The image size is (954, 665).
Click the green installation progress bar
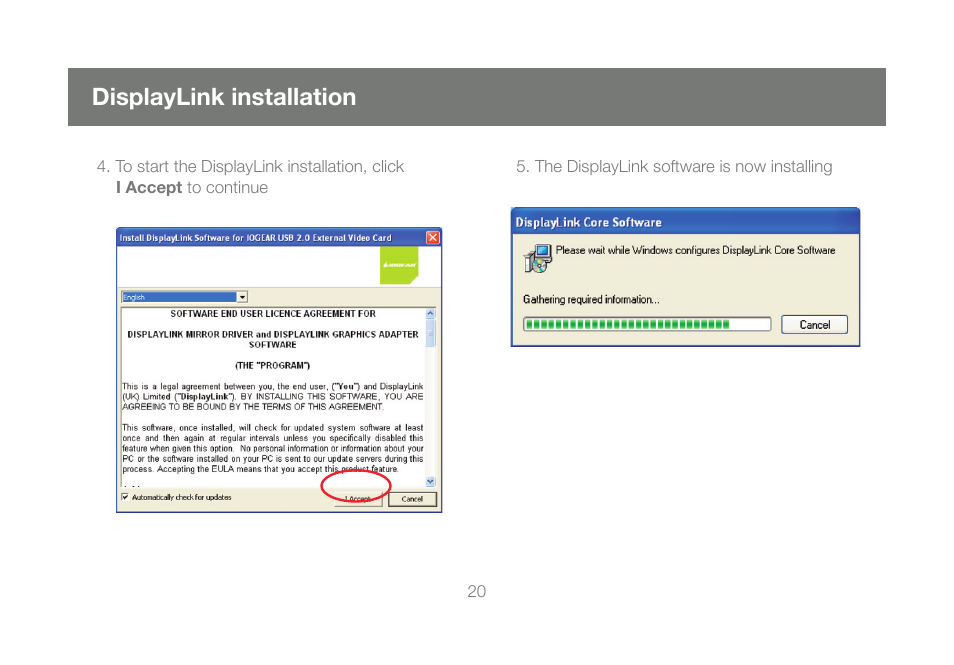[x=647, y=324]
